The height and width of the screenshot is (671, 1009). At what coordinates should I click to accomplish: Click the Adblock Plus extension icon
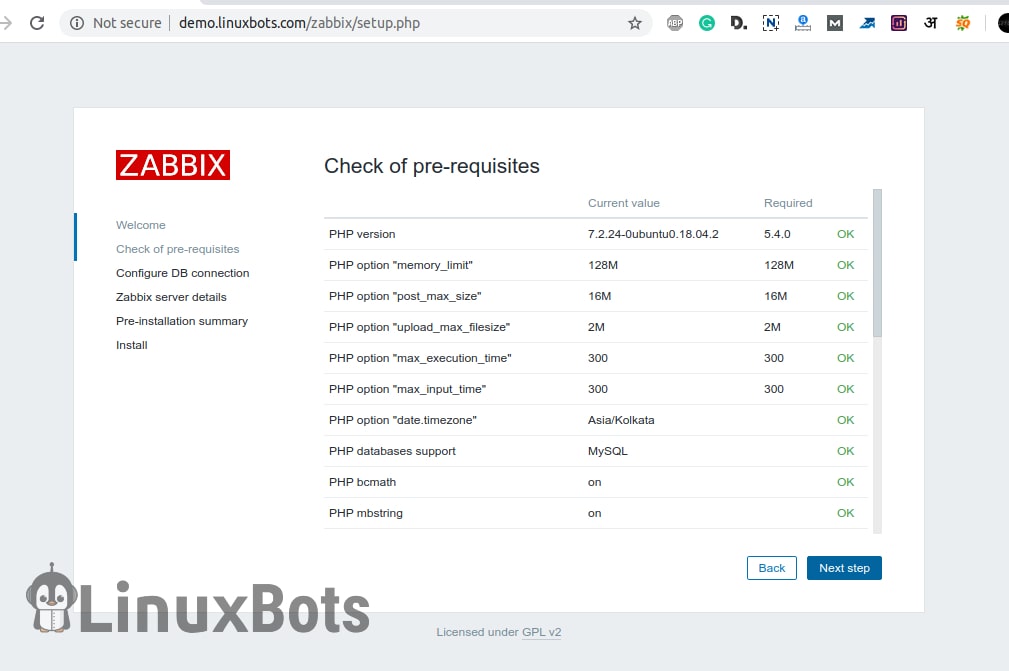(x=675, y=22)
